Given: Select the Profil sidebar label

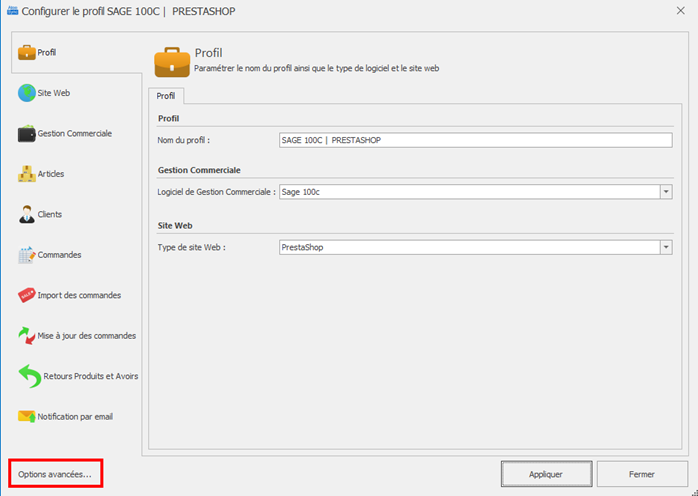Looking at the screenshot, I should point(47,53).
